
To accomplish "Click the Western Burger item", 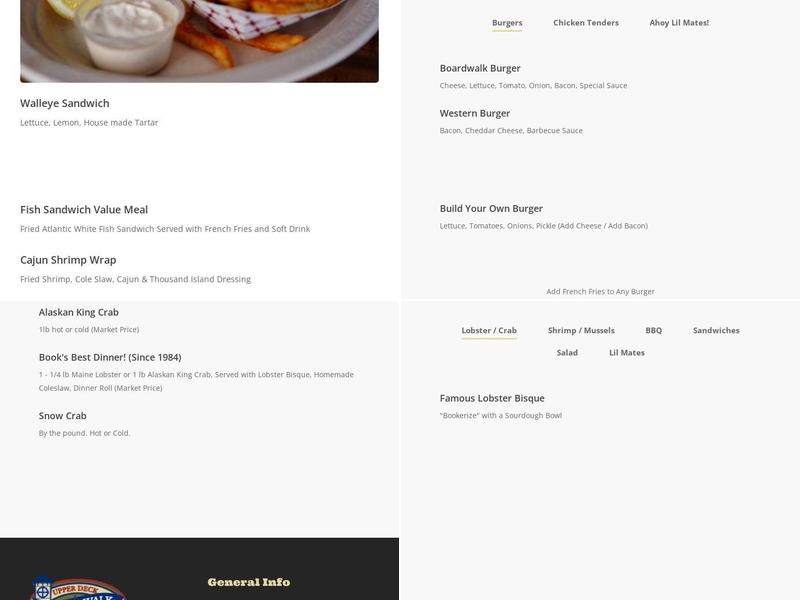I will (475, 112).
